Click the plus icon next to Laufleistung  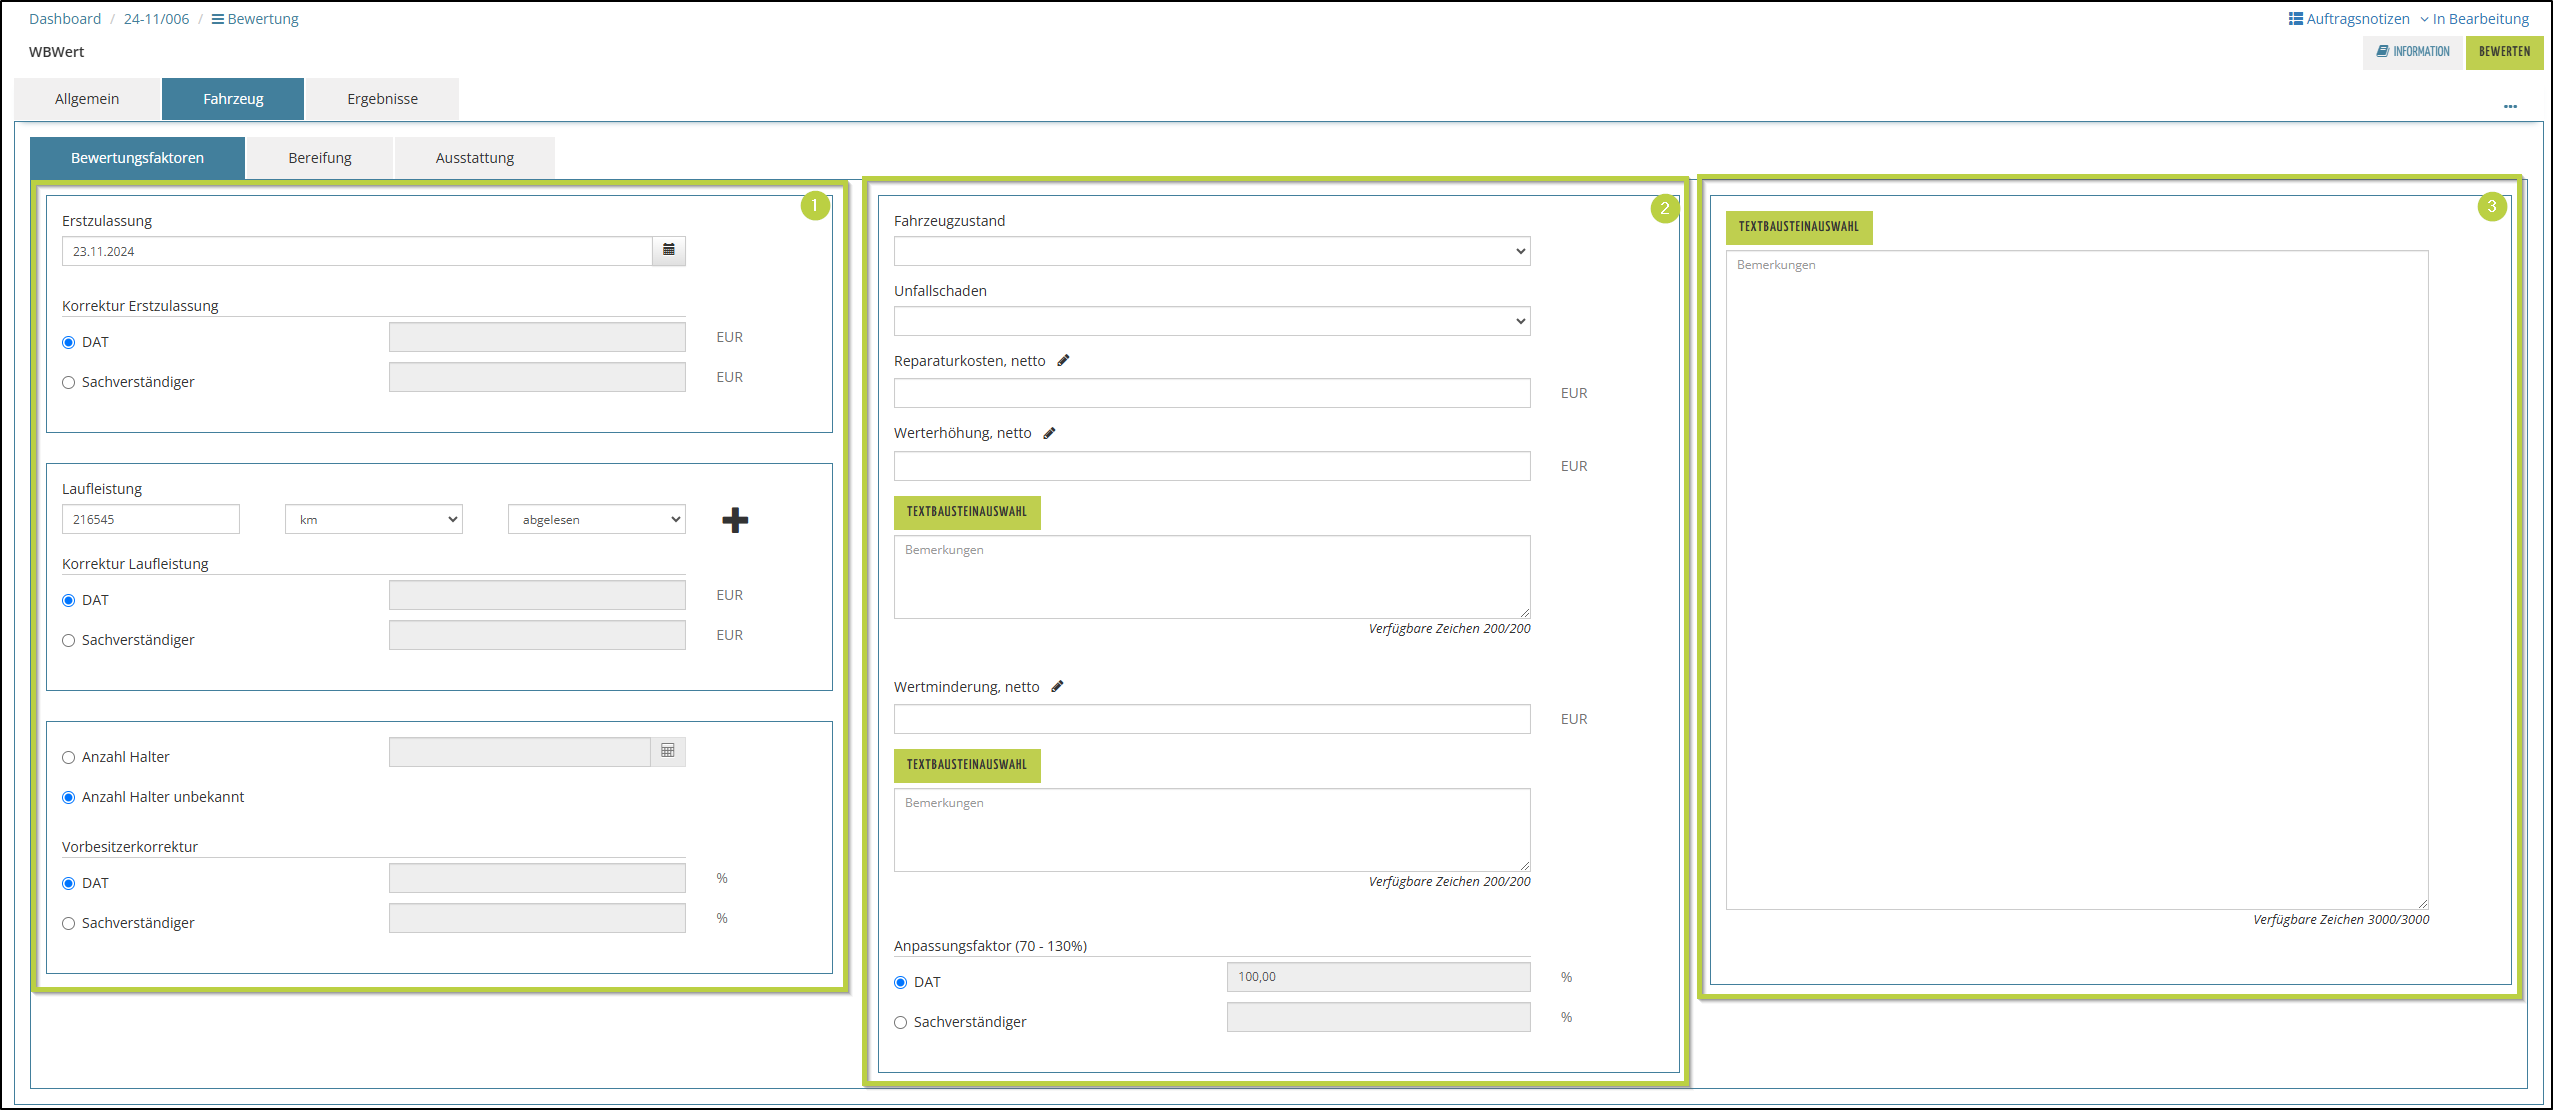tap(735, 520)
